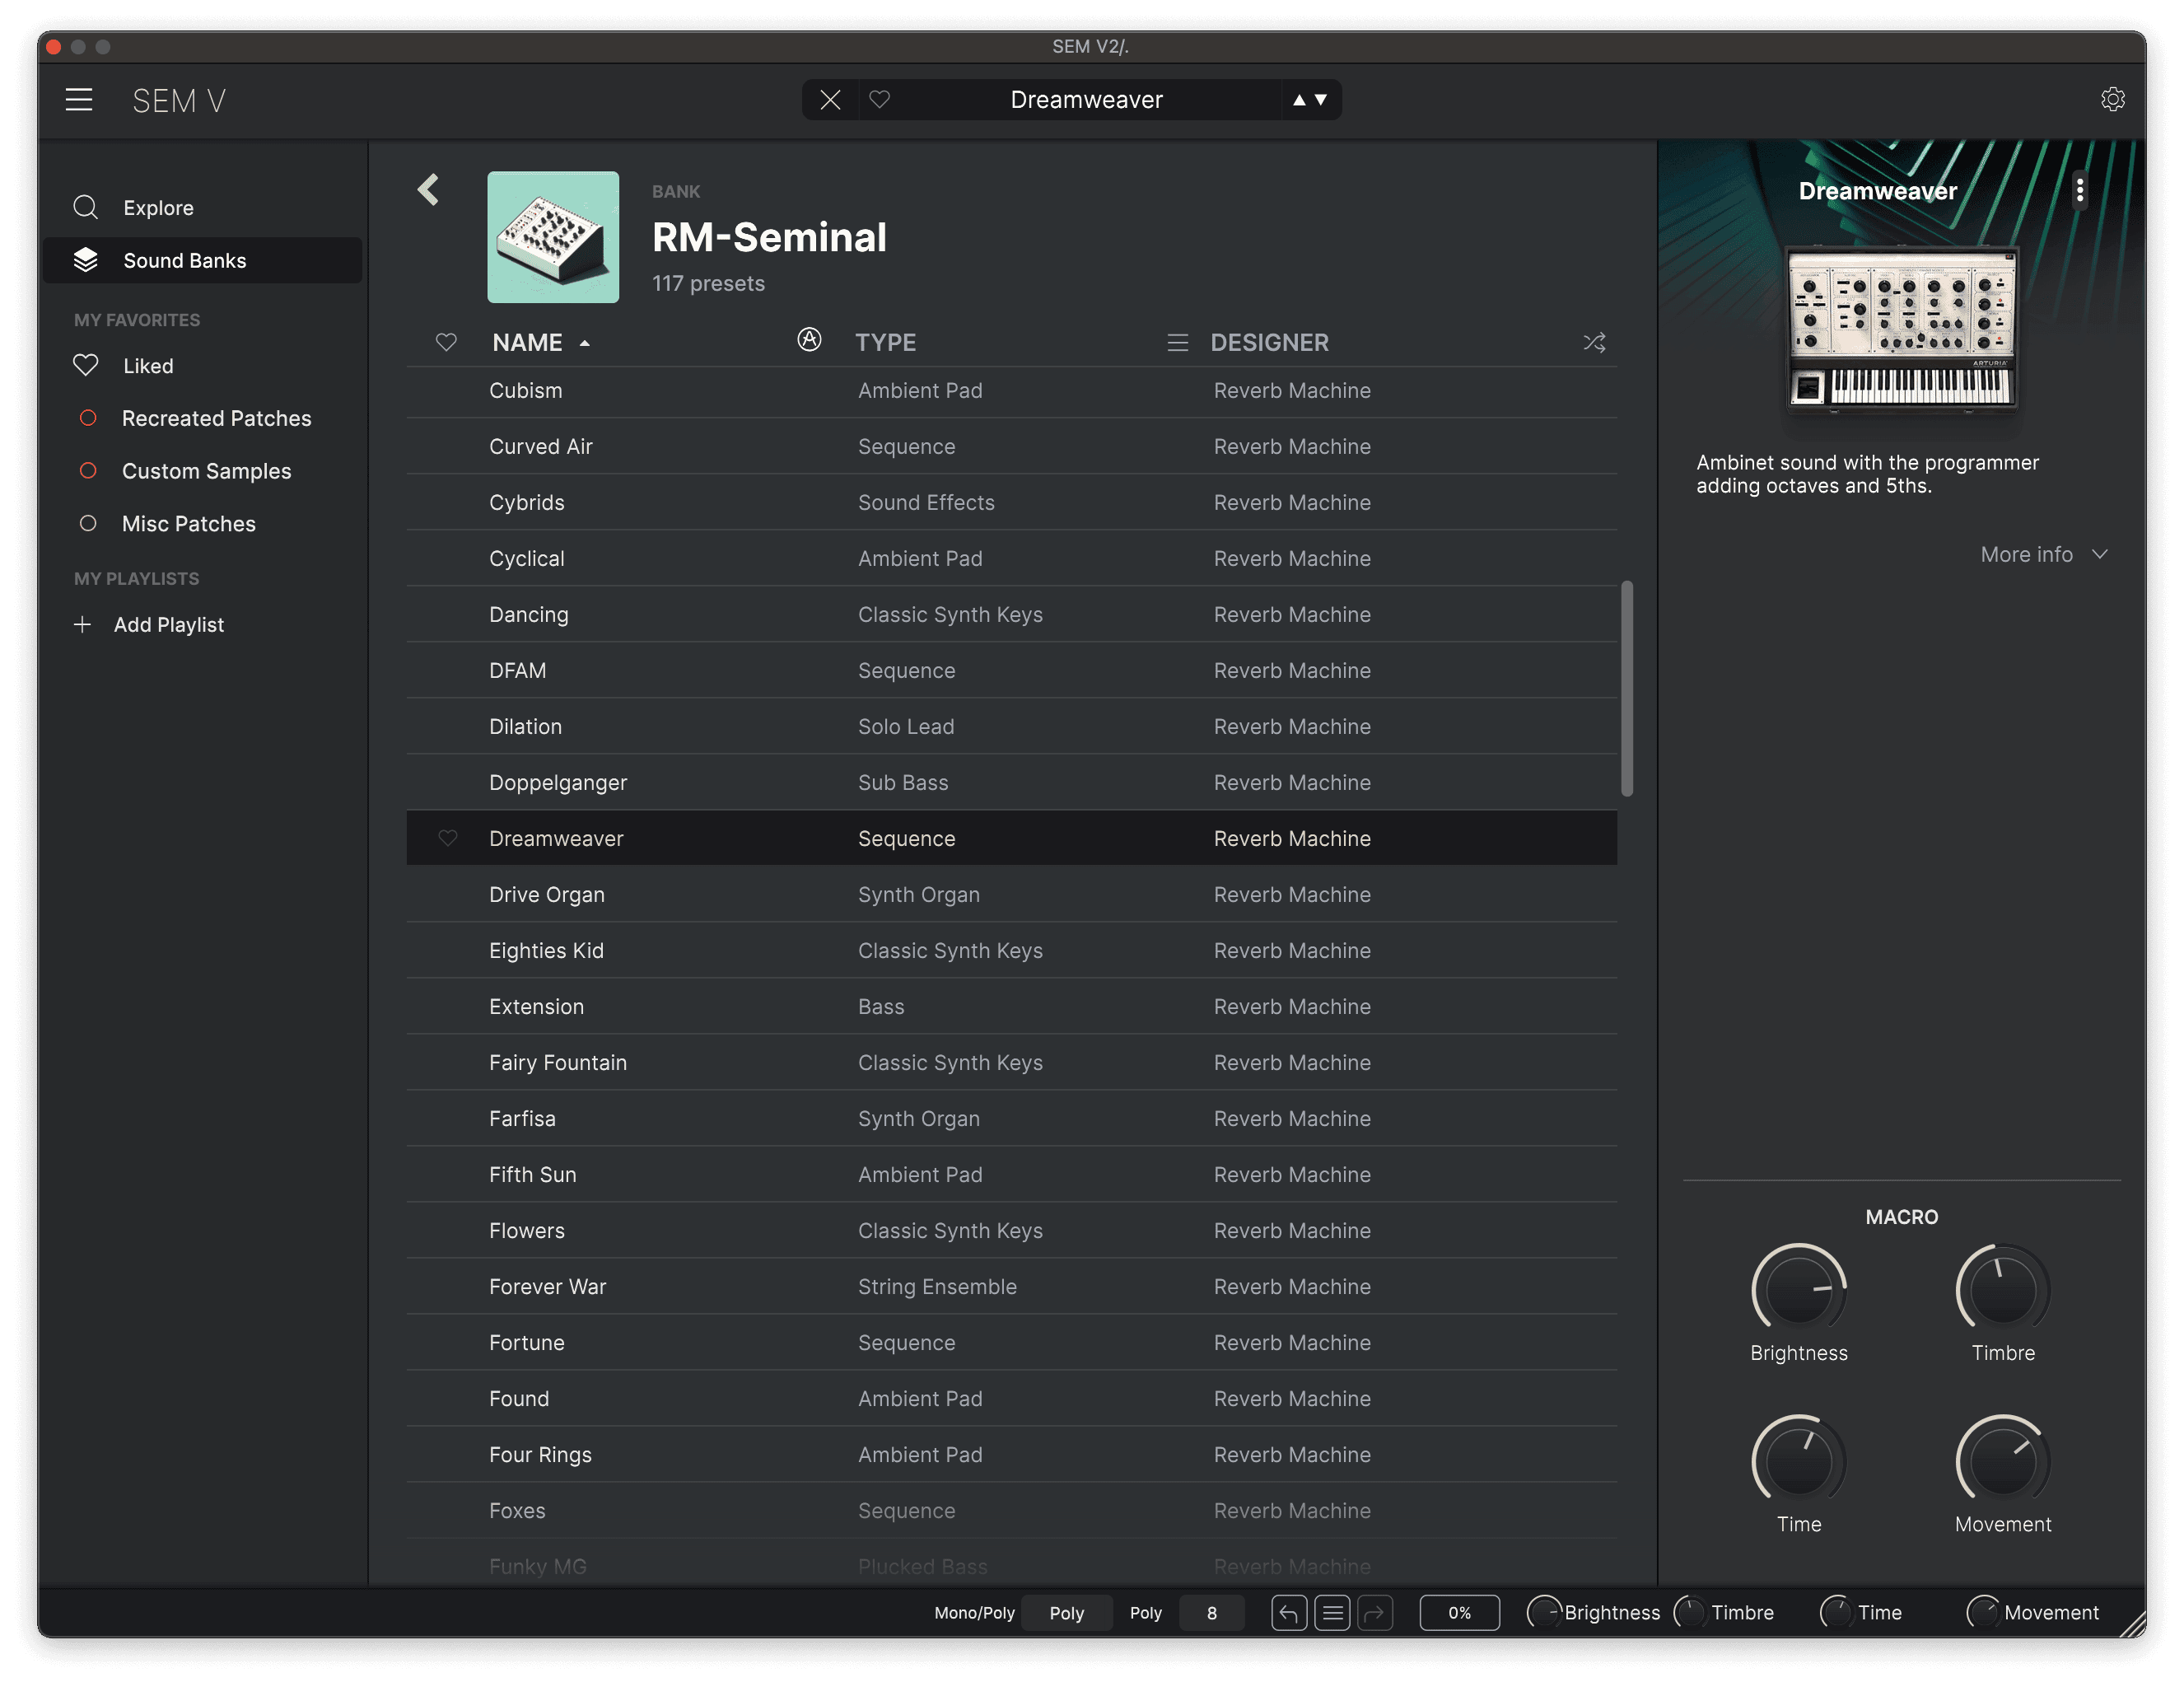This screenshot has height=1682, width=2184.
Task: Open the settings gear icon
Action: point(2112,100)
